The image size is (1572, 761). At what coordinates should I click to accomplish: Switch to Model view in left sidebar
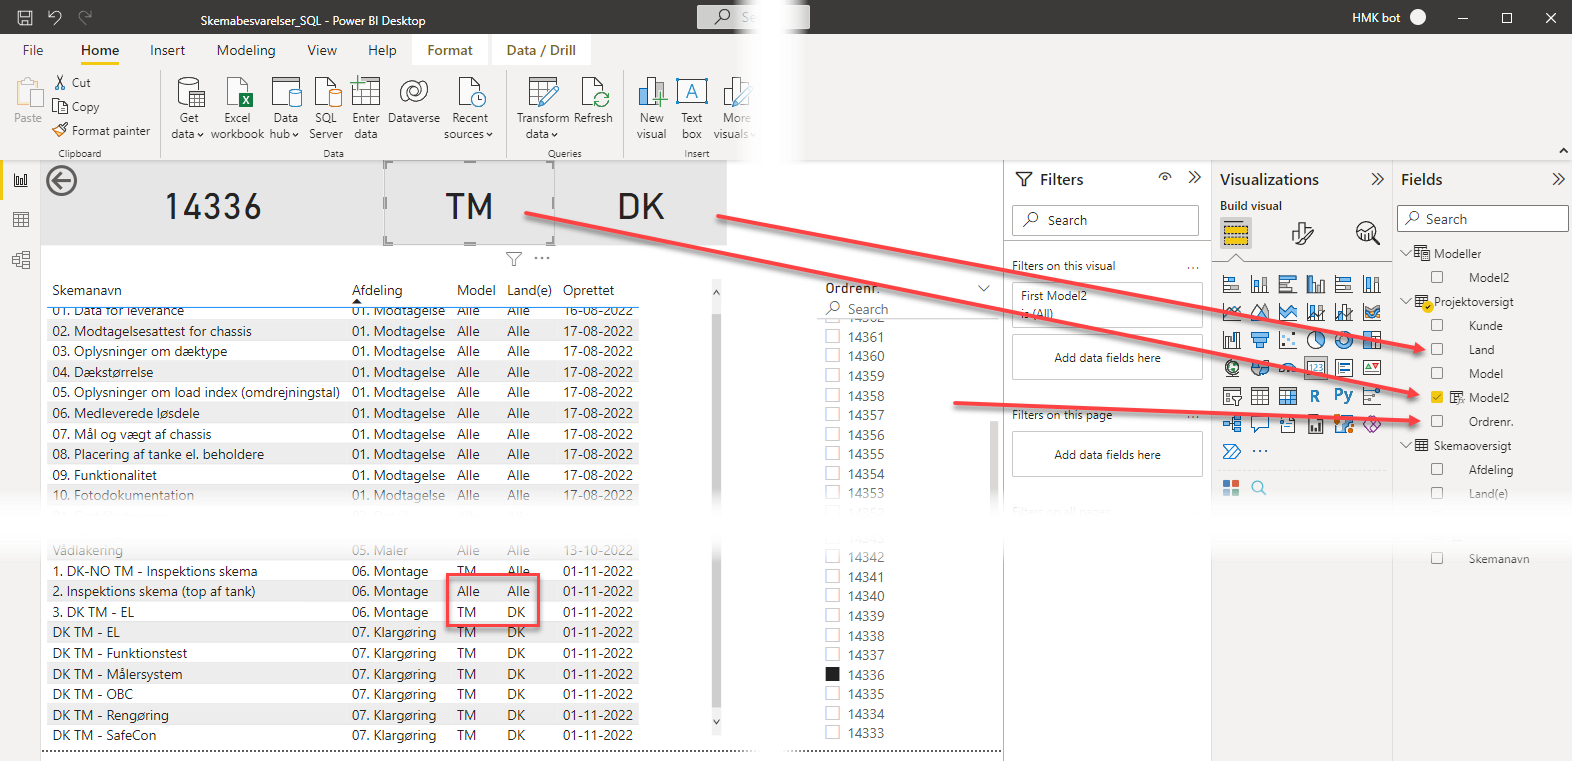[x=21, y=260]
